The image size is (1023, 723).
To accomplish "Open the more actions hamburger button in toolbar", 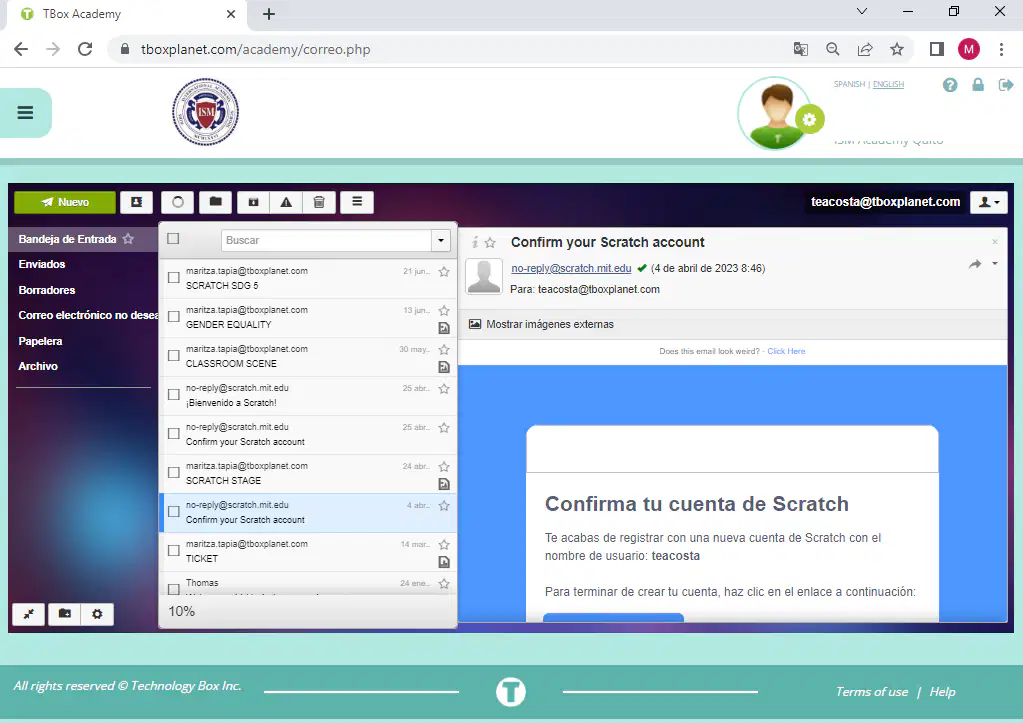I will click(357, 202).
